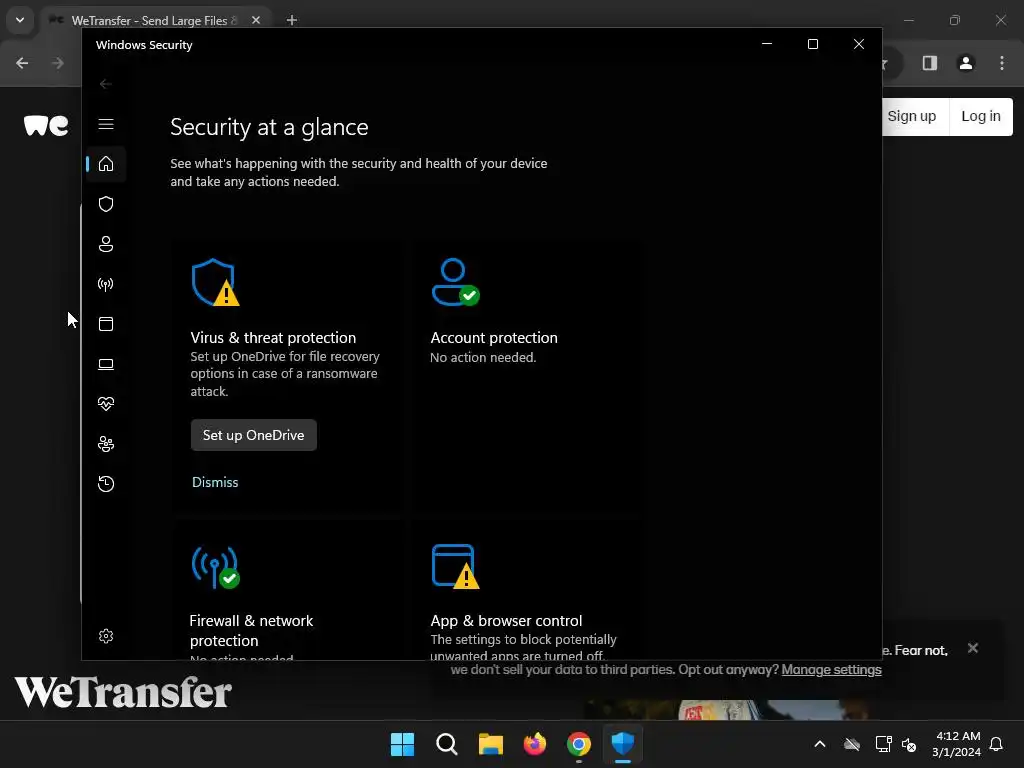This screenshot has height=768, width=1024.
Task: Click the back arrow in Windows Security
Action: (106, 84)
